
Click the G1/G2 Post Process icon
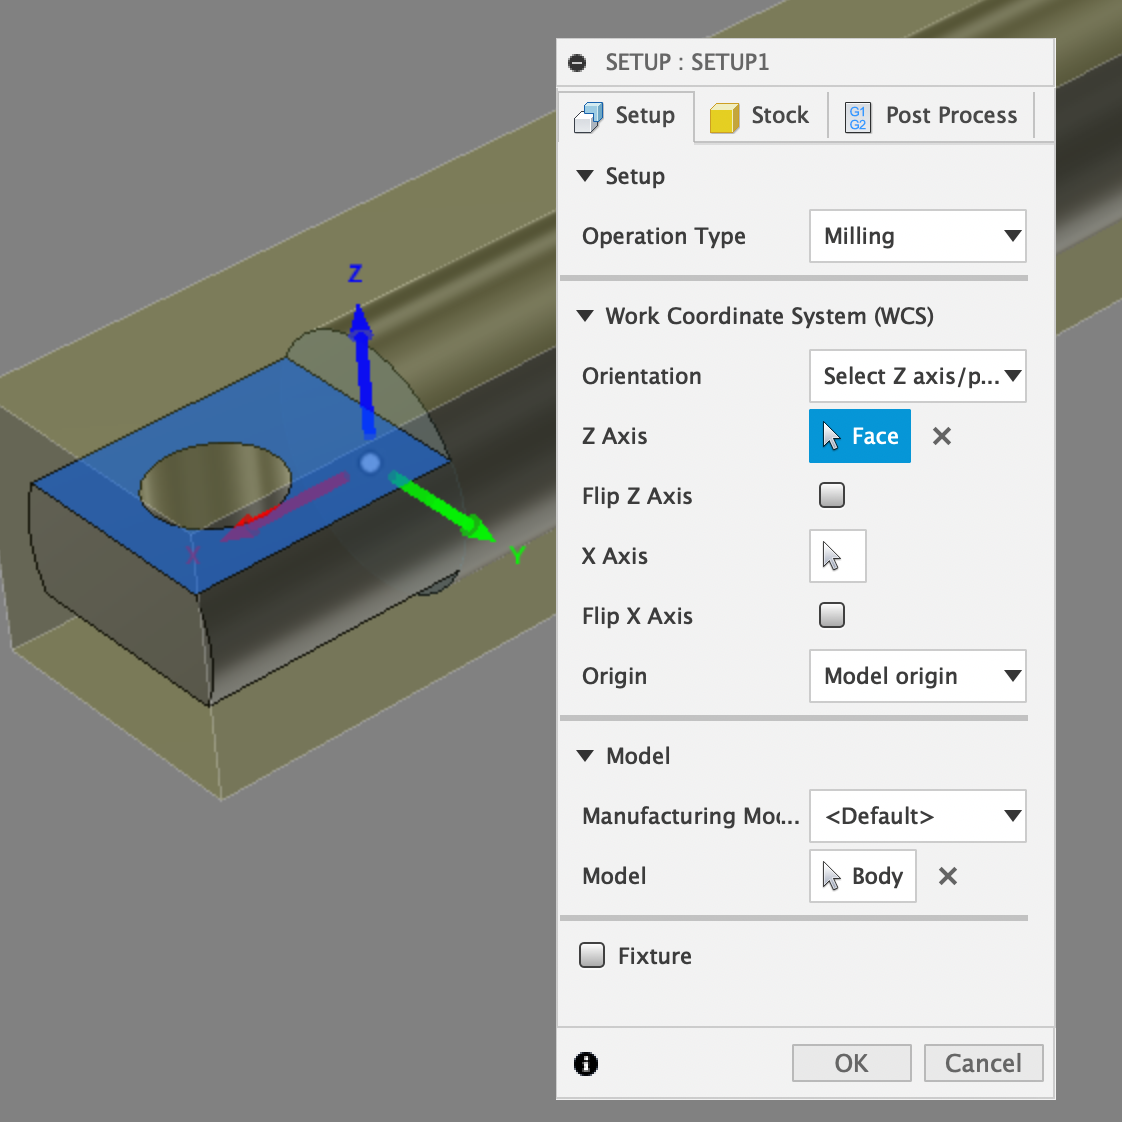[857, 116]
